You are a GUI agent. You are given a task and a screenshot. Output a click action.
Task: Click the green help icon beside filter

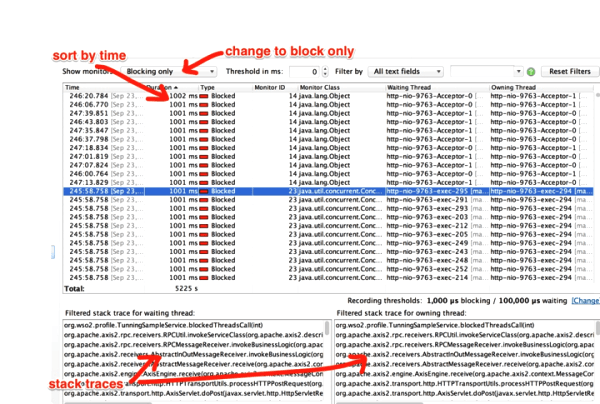pos(531,72)
